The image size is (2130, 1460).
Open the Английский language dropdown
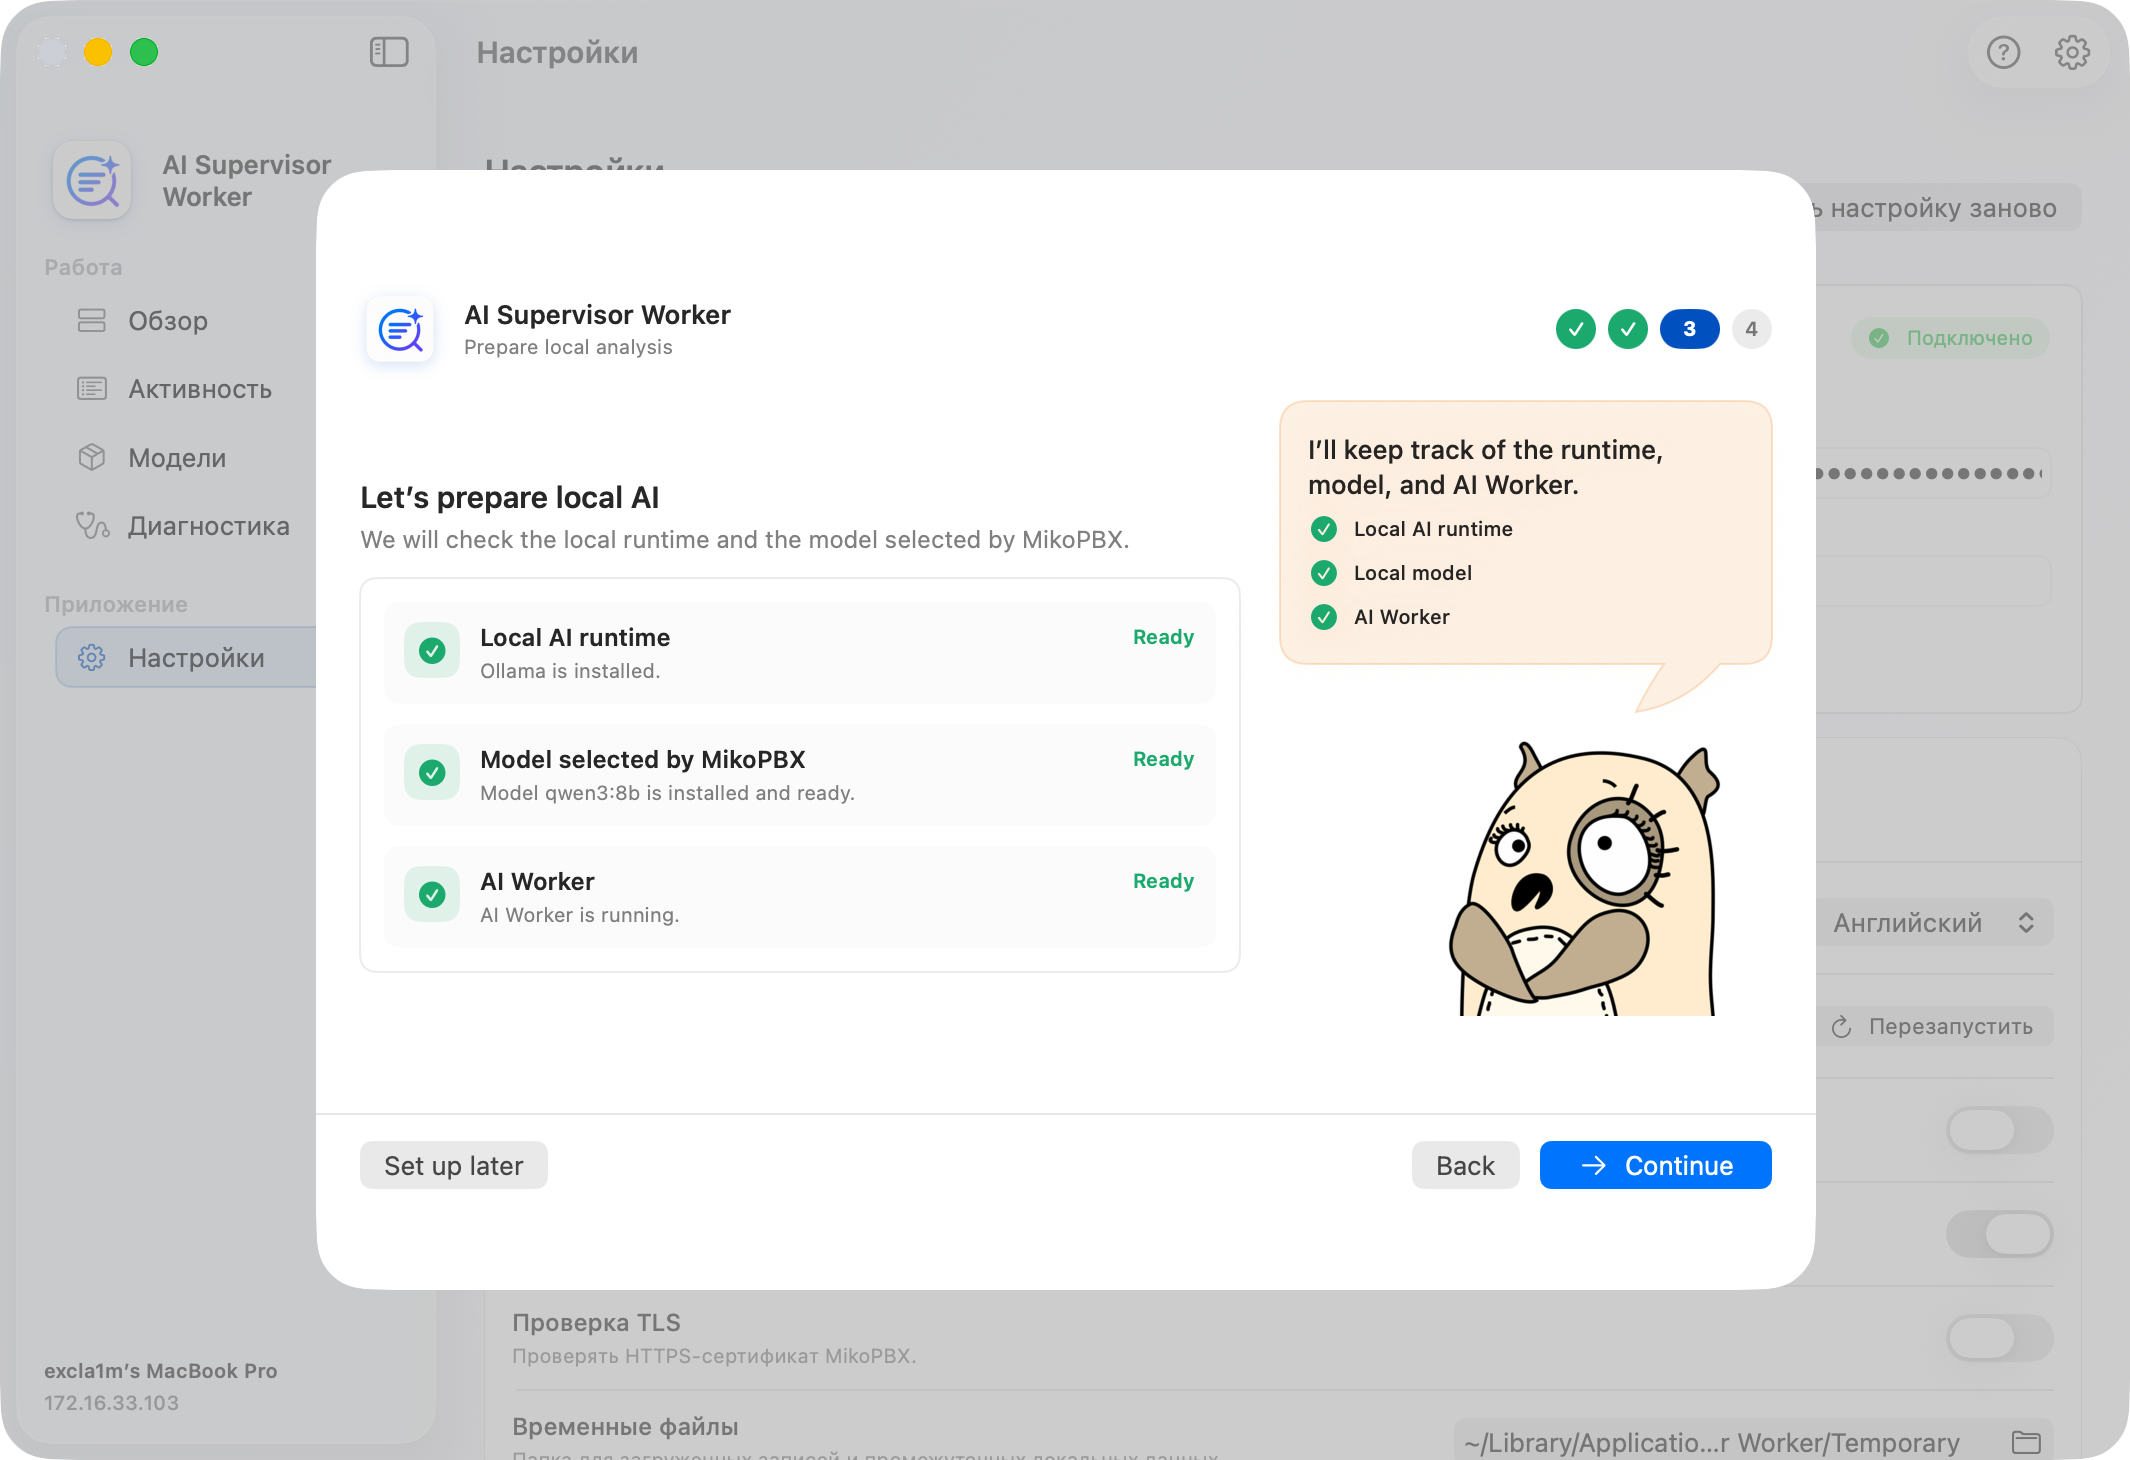tap(1934, 923)
